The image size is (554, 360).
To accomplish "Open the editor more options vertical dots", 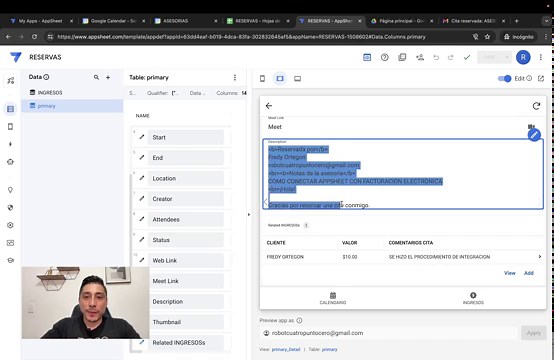I will (x=541, y=57).
